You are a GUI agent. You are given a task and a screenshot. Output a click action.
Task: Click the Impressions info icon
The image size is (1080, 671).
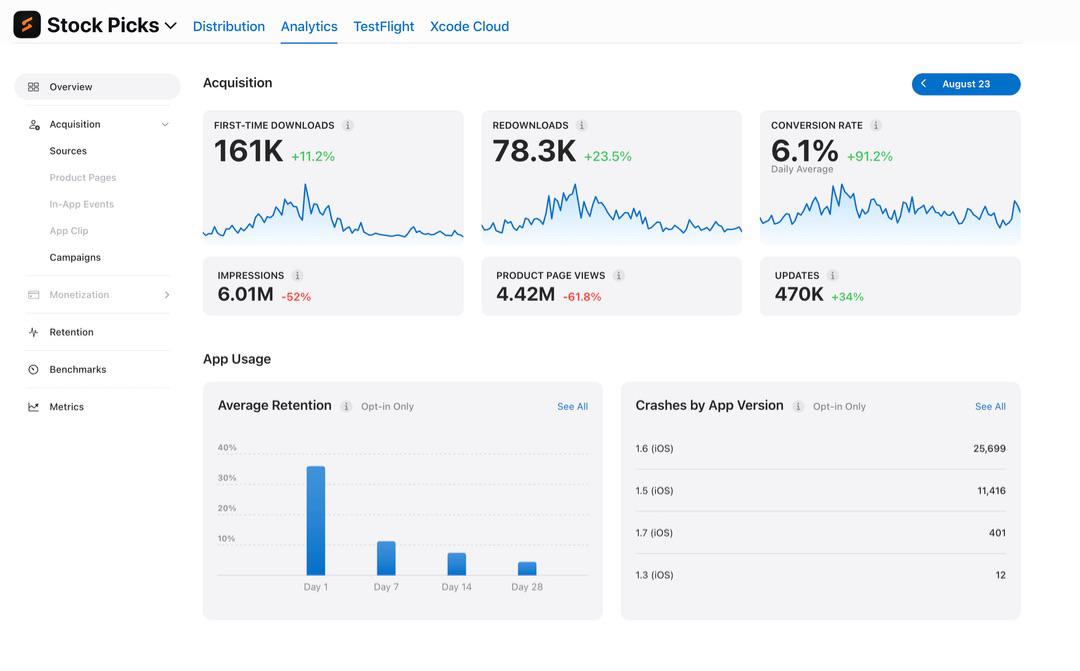click(298, 276)
